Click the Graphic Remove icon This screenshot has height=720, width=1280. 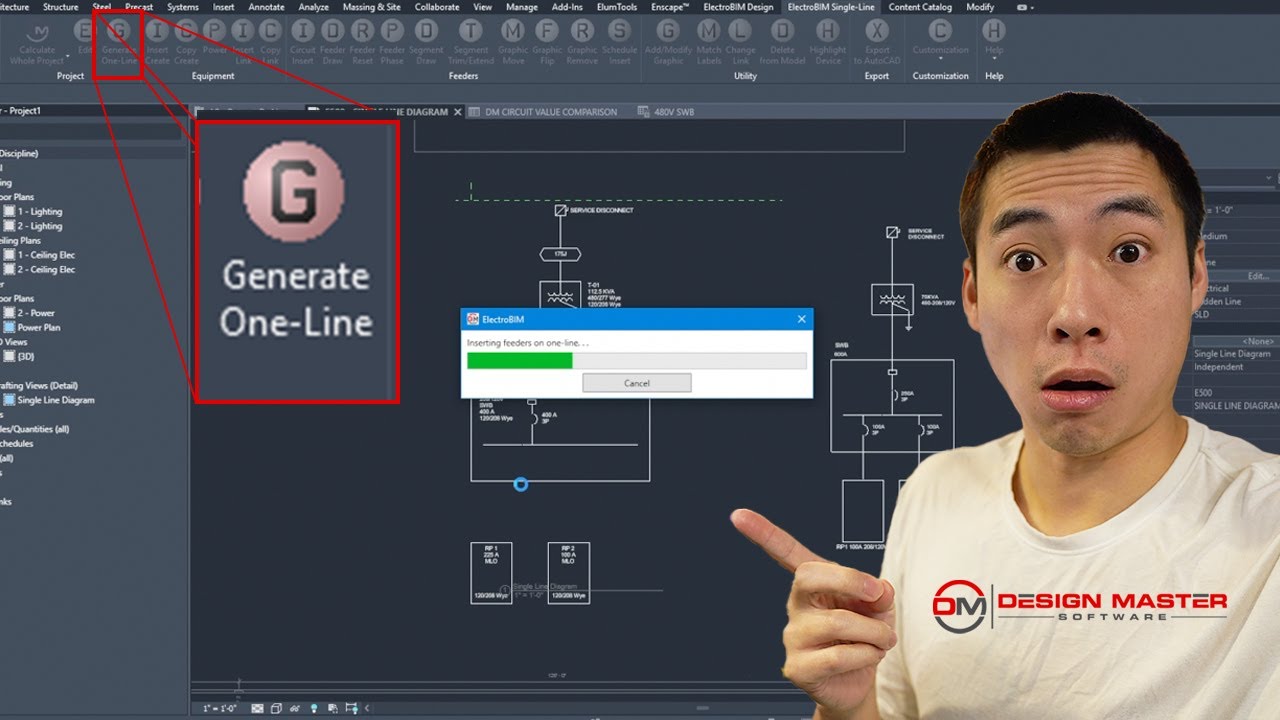[x=582, y=32]
